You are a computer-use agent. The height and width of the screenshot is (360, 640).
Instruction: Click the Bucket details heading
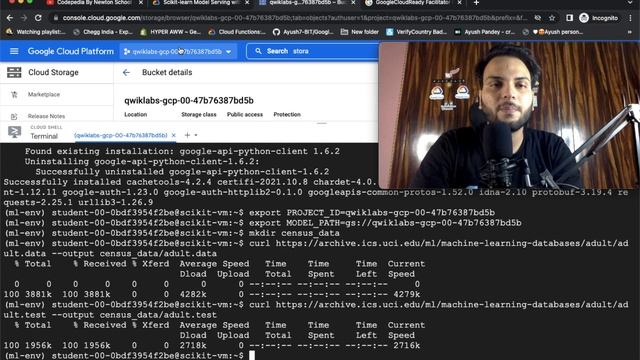click(x=167, y=72)
